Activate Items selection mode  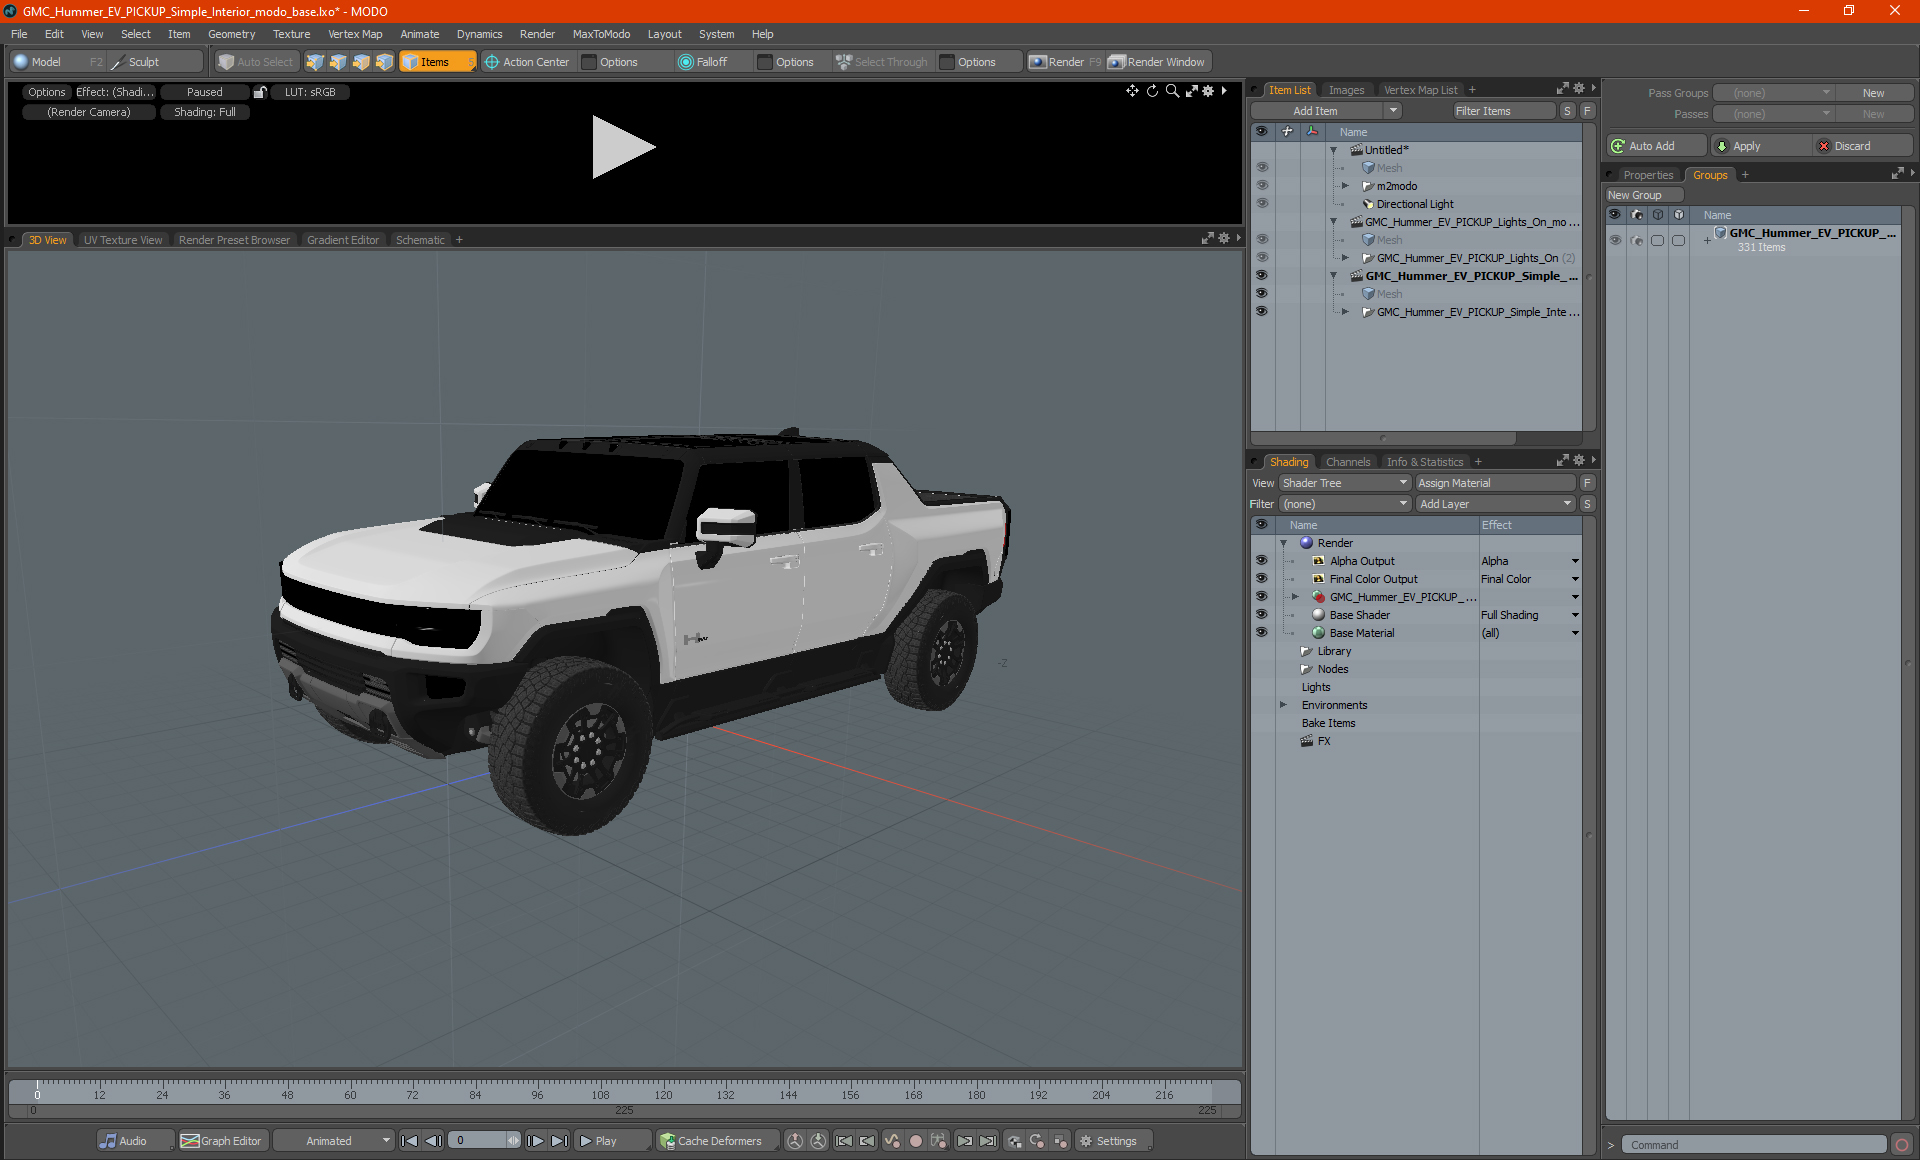[x=437, y=62]
